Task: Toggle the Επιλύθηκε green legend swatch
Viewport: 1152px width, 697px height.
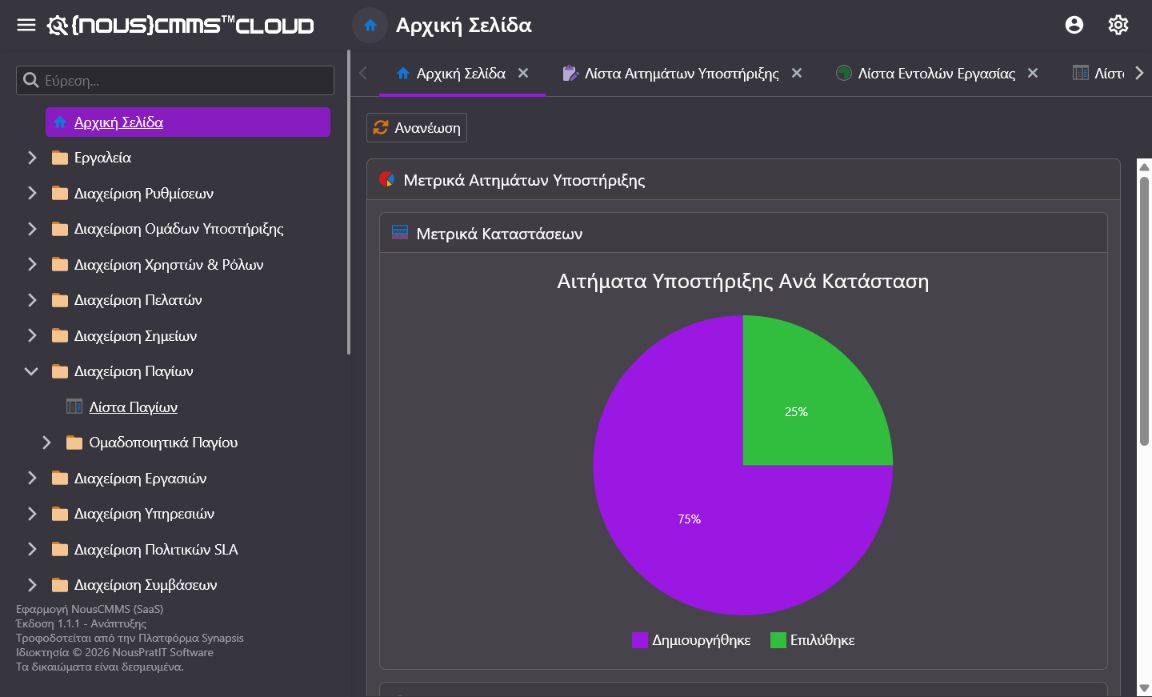Action: coord(778,640)
